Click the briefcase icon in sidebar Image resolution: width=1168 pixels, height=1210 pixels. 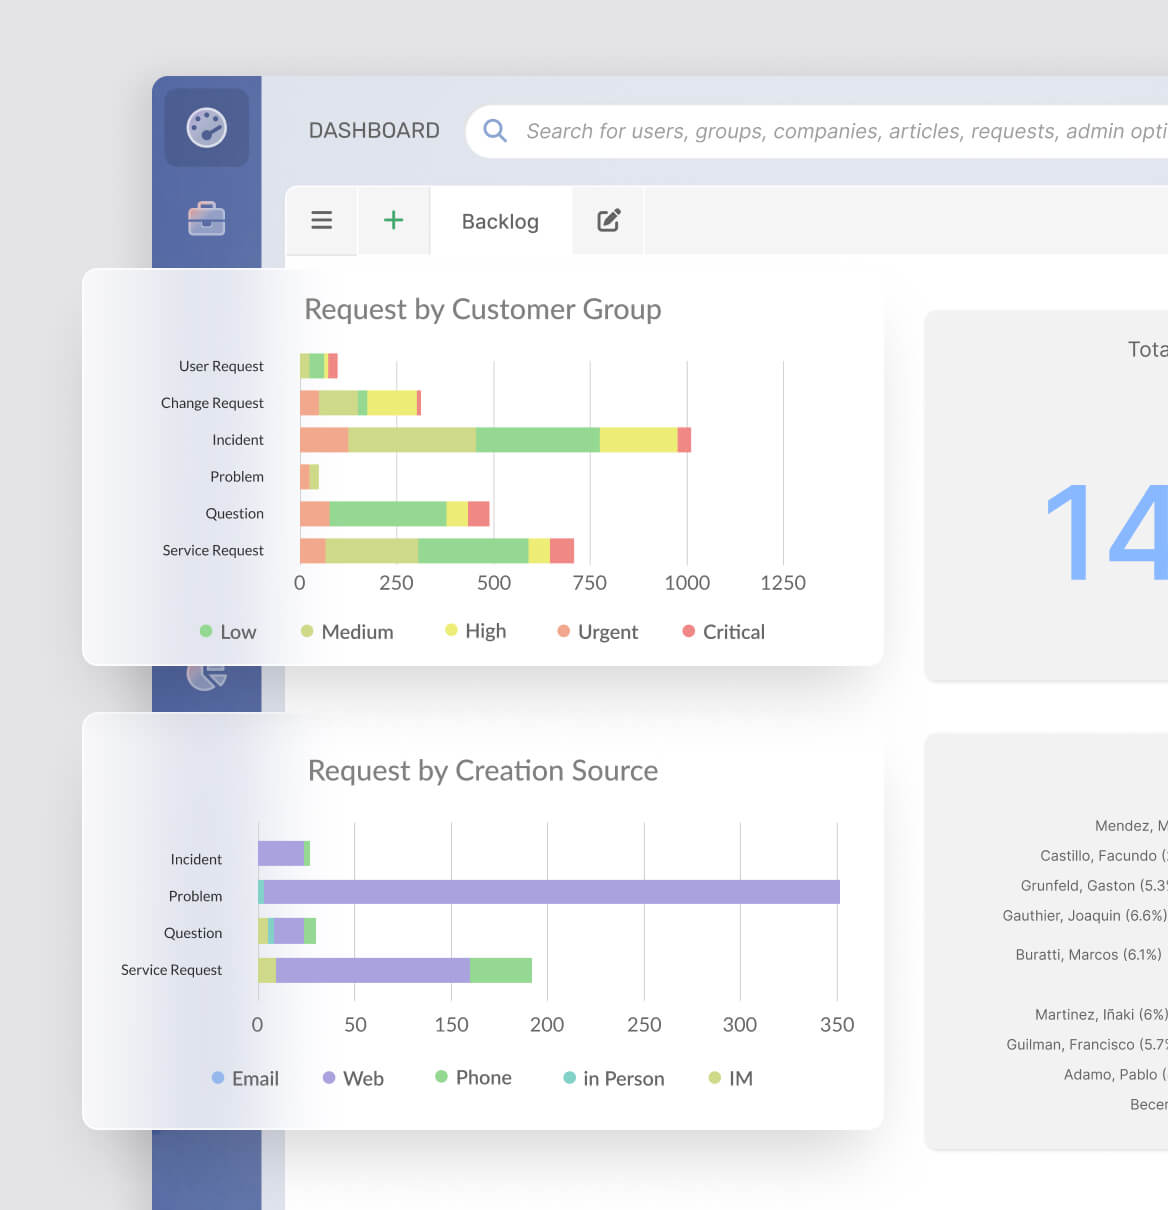(x=206, y=218)
